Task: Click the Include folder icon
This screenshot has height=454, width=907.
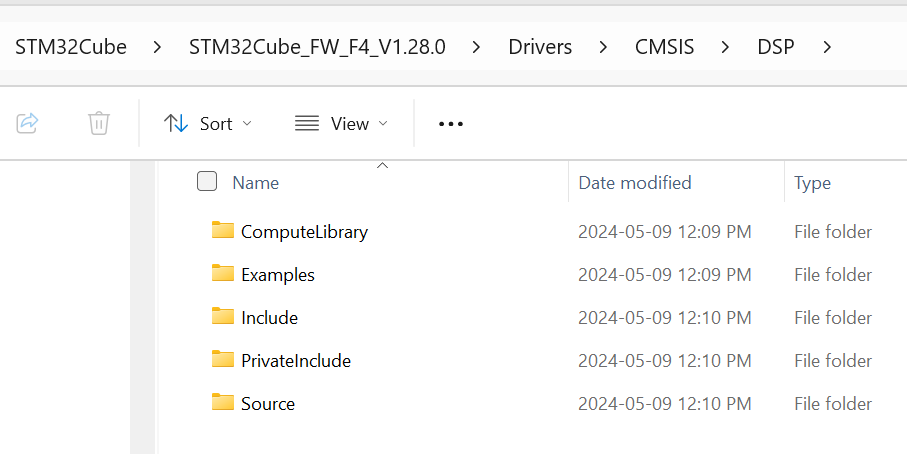Action: (222, 317)
